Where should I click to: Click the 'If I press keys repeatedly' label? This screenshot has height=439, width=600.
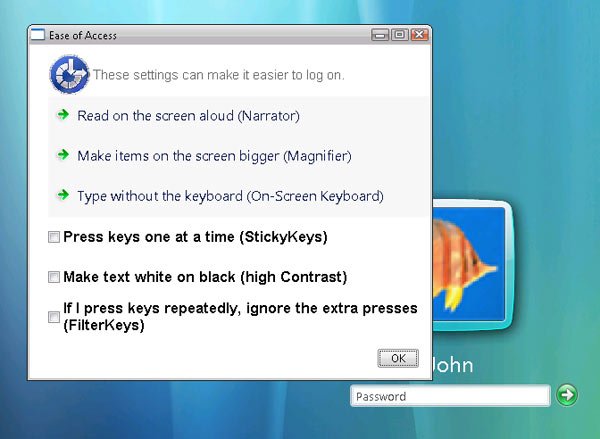coord(240,317)
